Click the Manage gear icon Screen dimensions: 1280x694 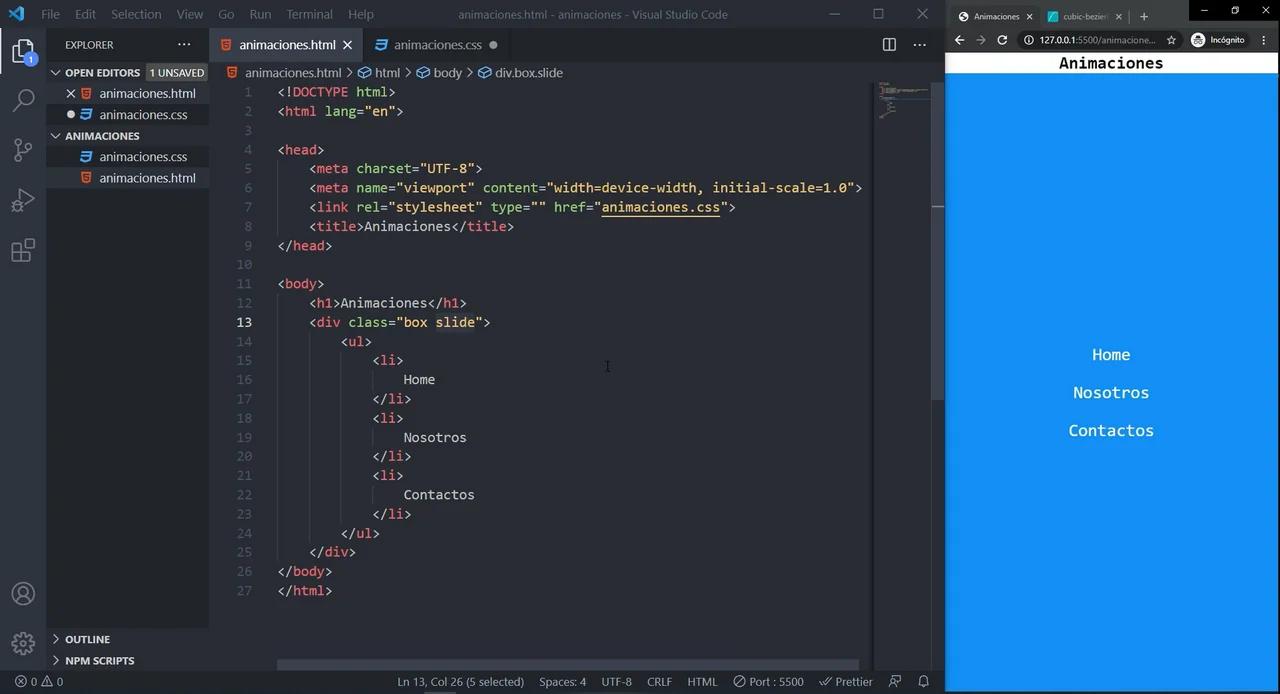(23, 643)
